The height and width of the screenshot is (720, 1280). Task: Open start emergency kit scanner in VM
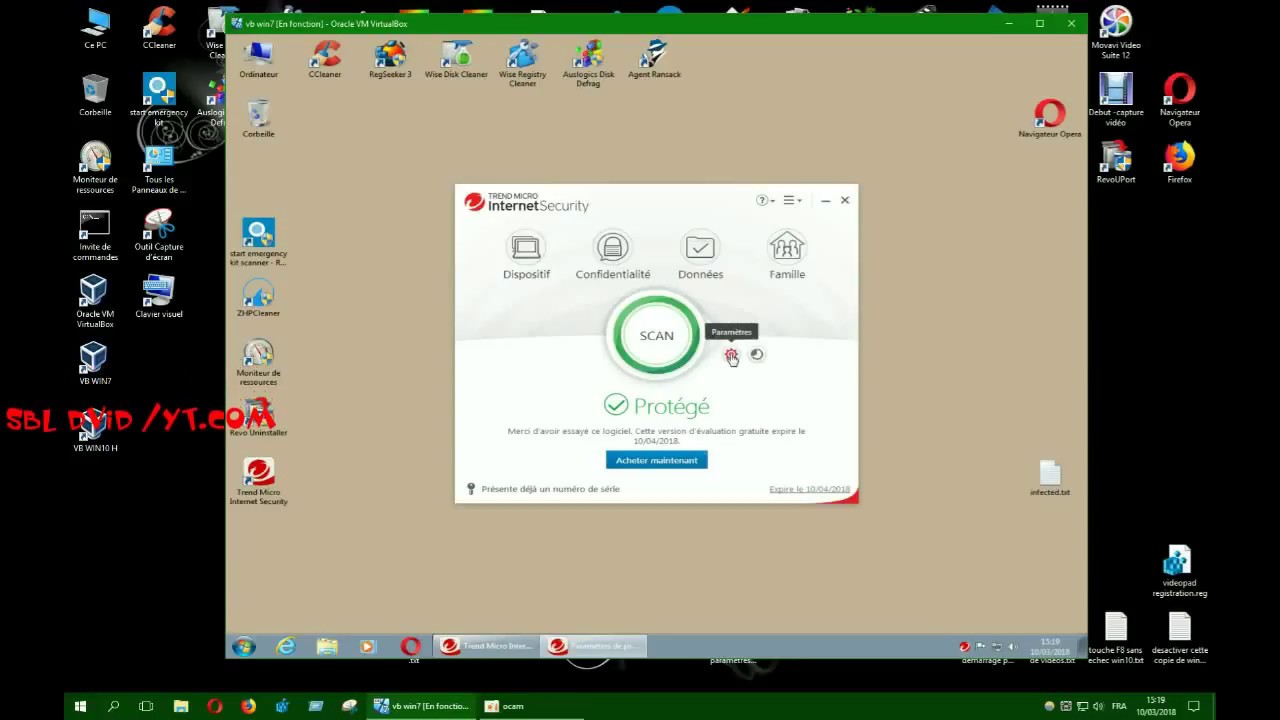point(258,242)
